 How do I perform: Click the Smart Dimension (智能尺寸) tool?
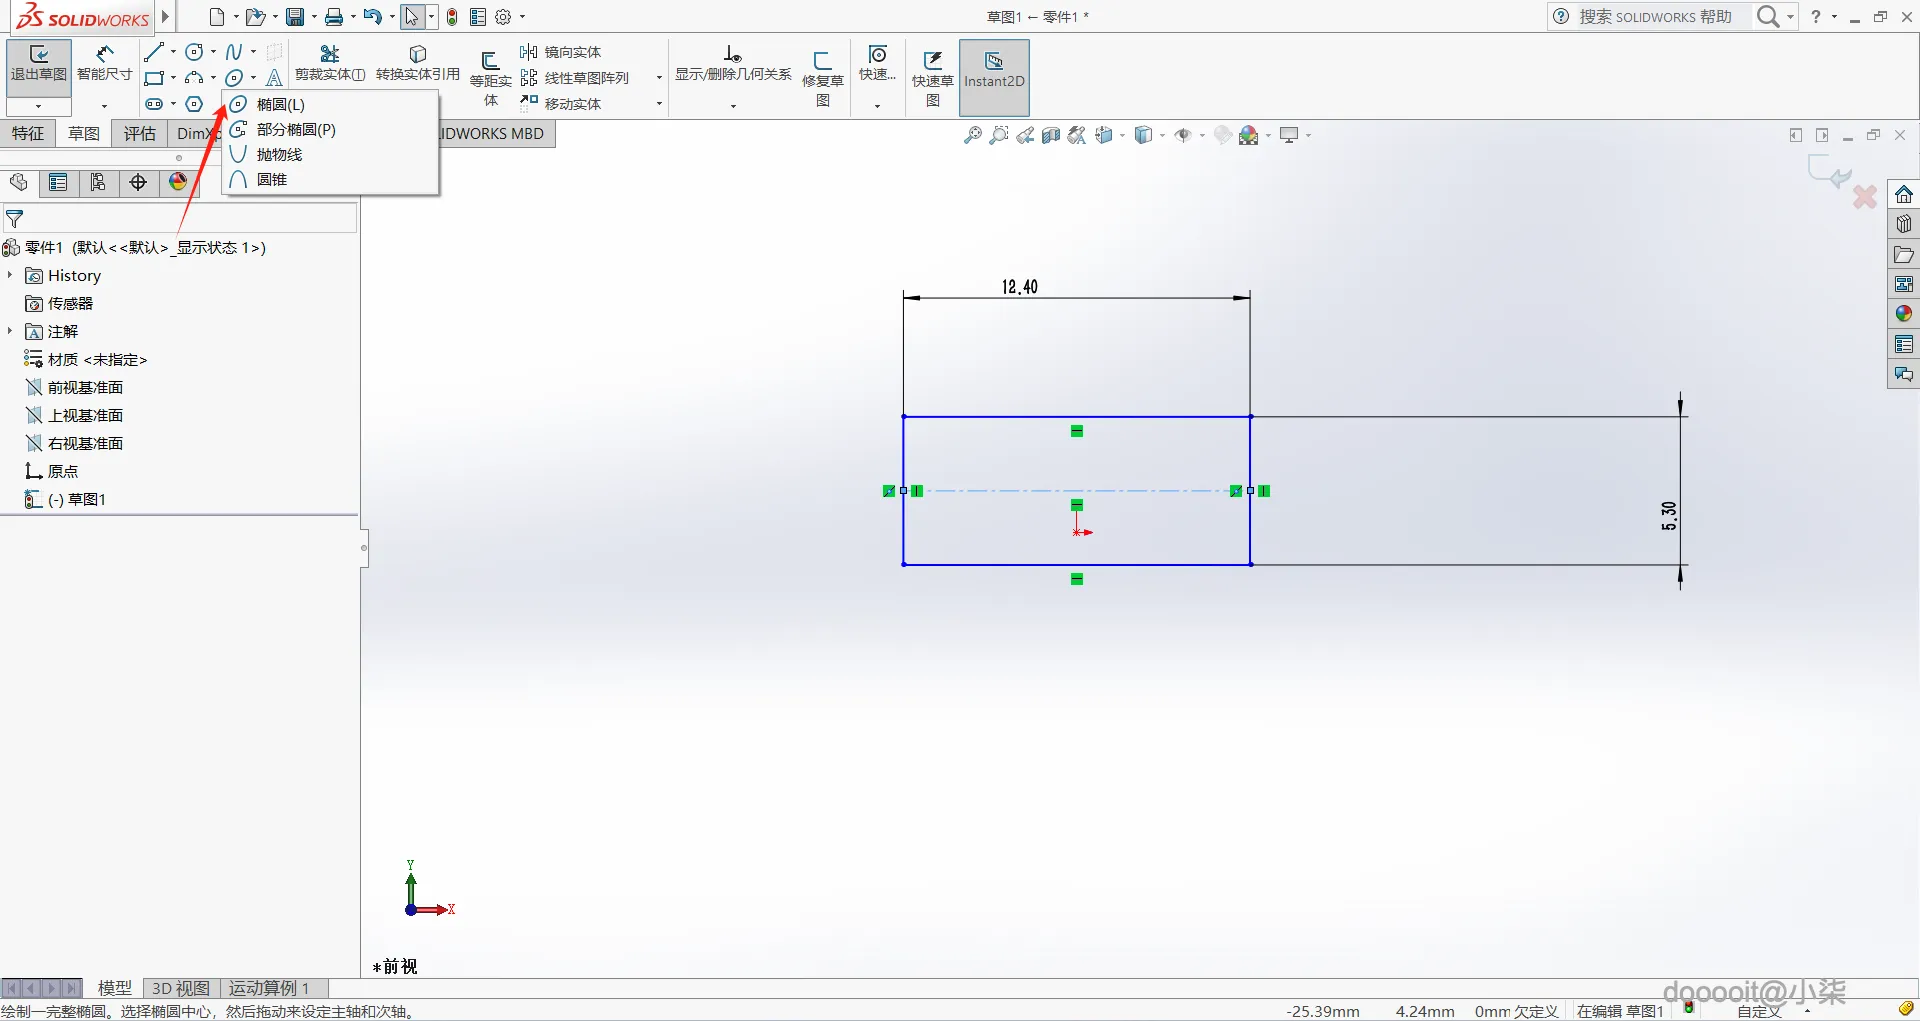pos(104,63)
